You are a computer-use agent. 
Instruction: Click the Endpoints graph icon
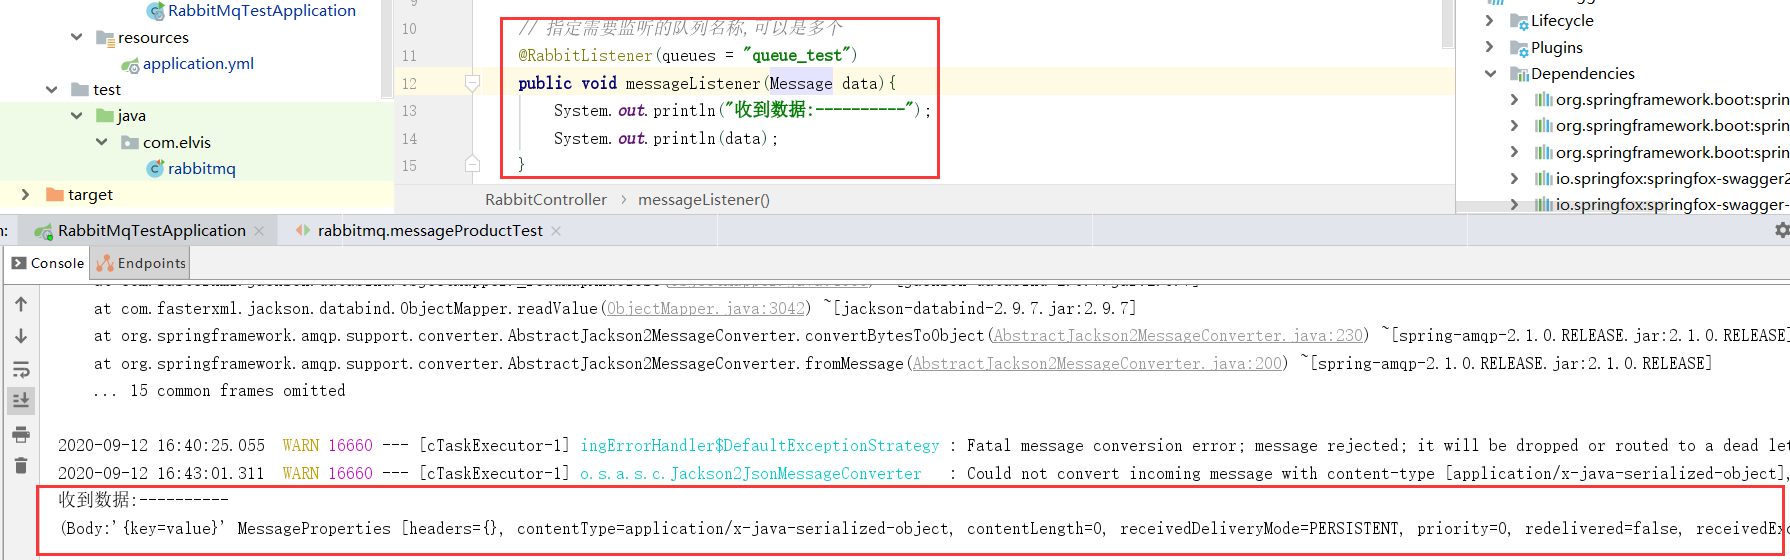[105, 263]
